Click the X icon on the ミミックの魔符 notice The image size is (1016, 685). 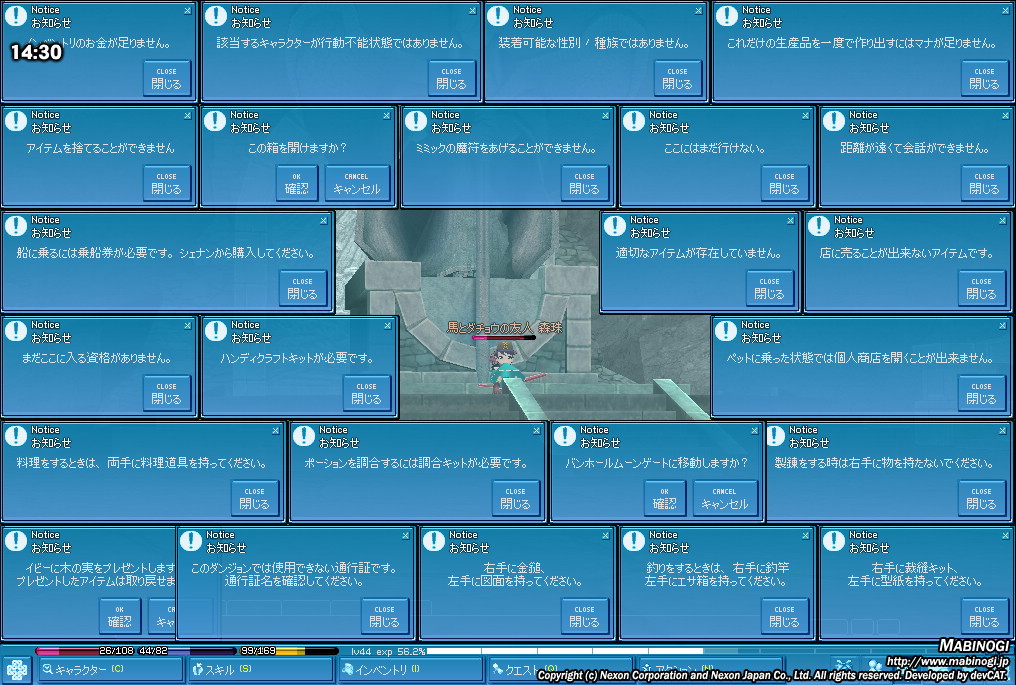(605, 115)
